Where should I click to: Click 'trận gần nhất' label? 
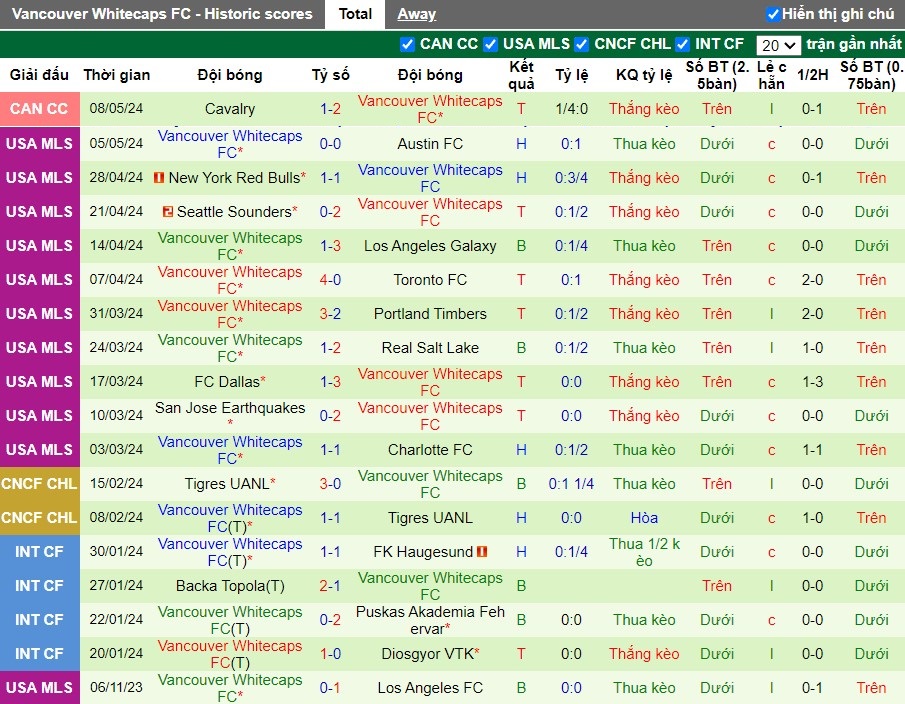[854, 44]
